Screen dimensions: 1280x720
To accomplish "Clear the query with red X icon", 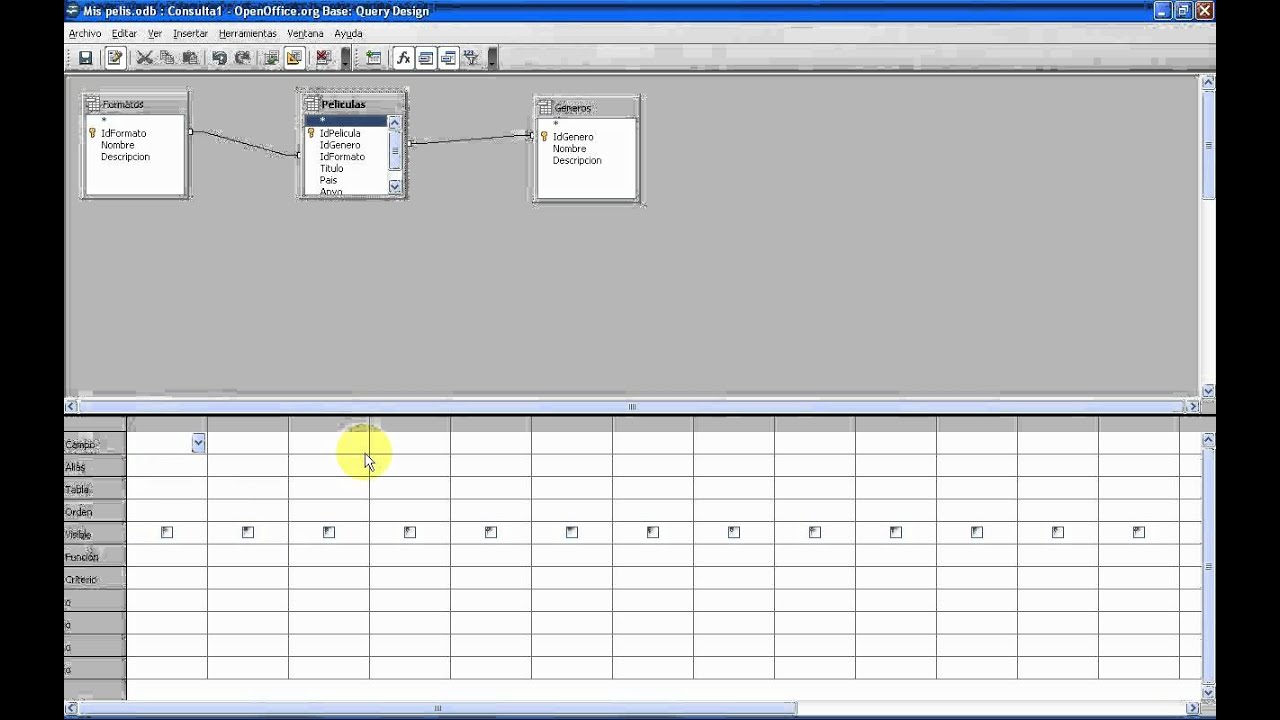I will tap(323, 58).
